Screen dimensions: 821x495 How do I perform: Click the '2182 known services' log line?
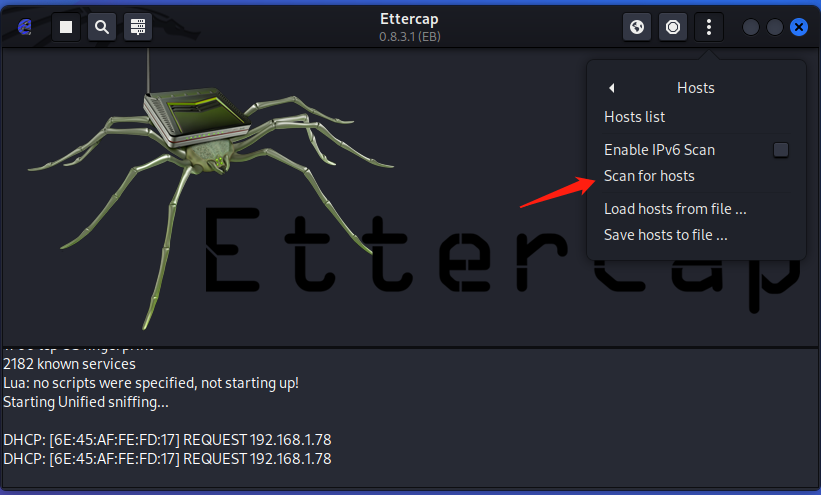tap(69, 364)
